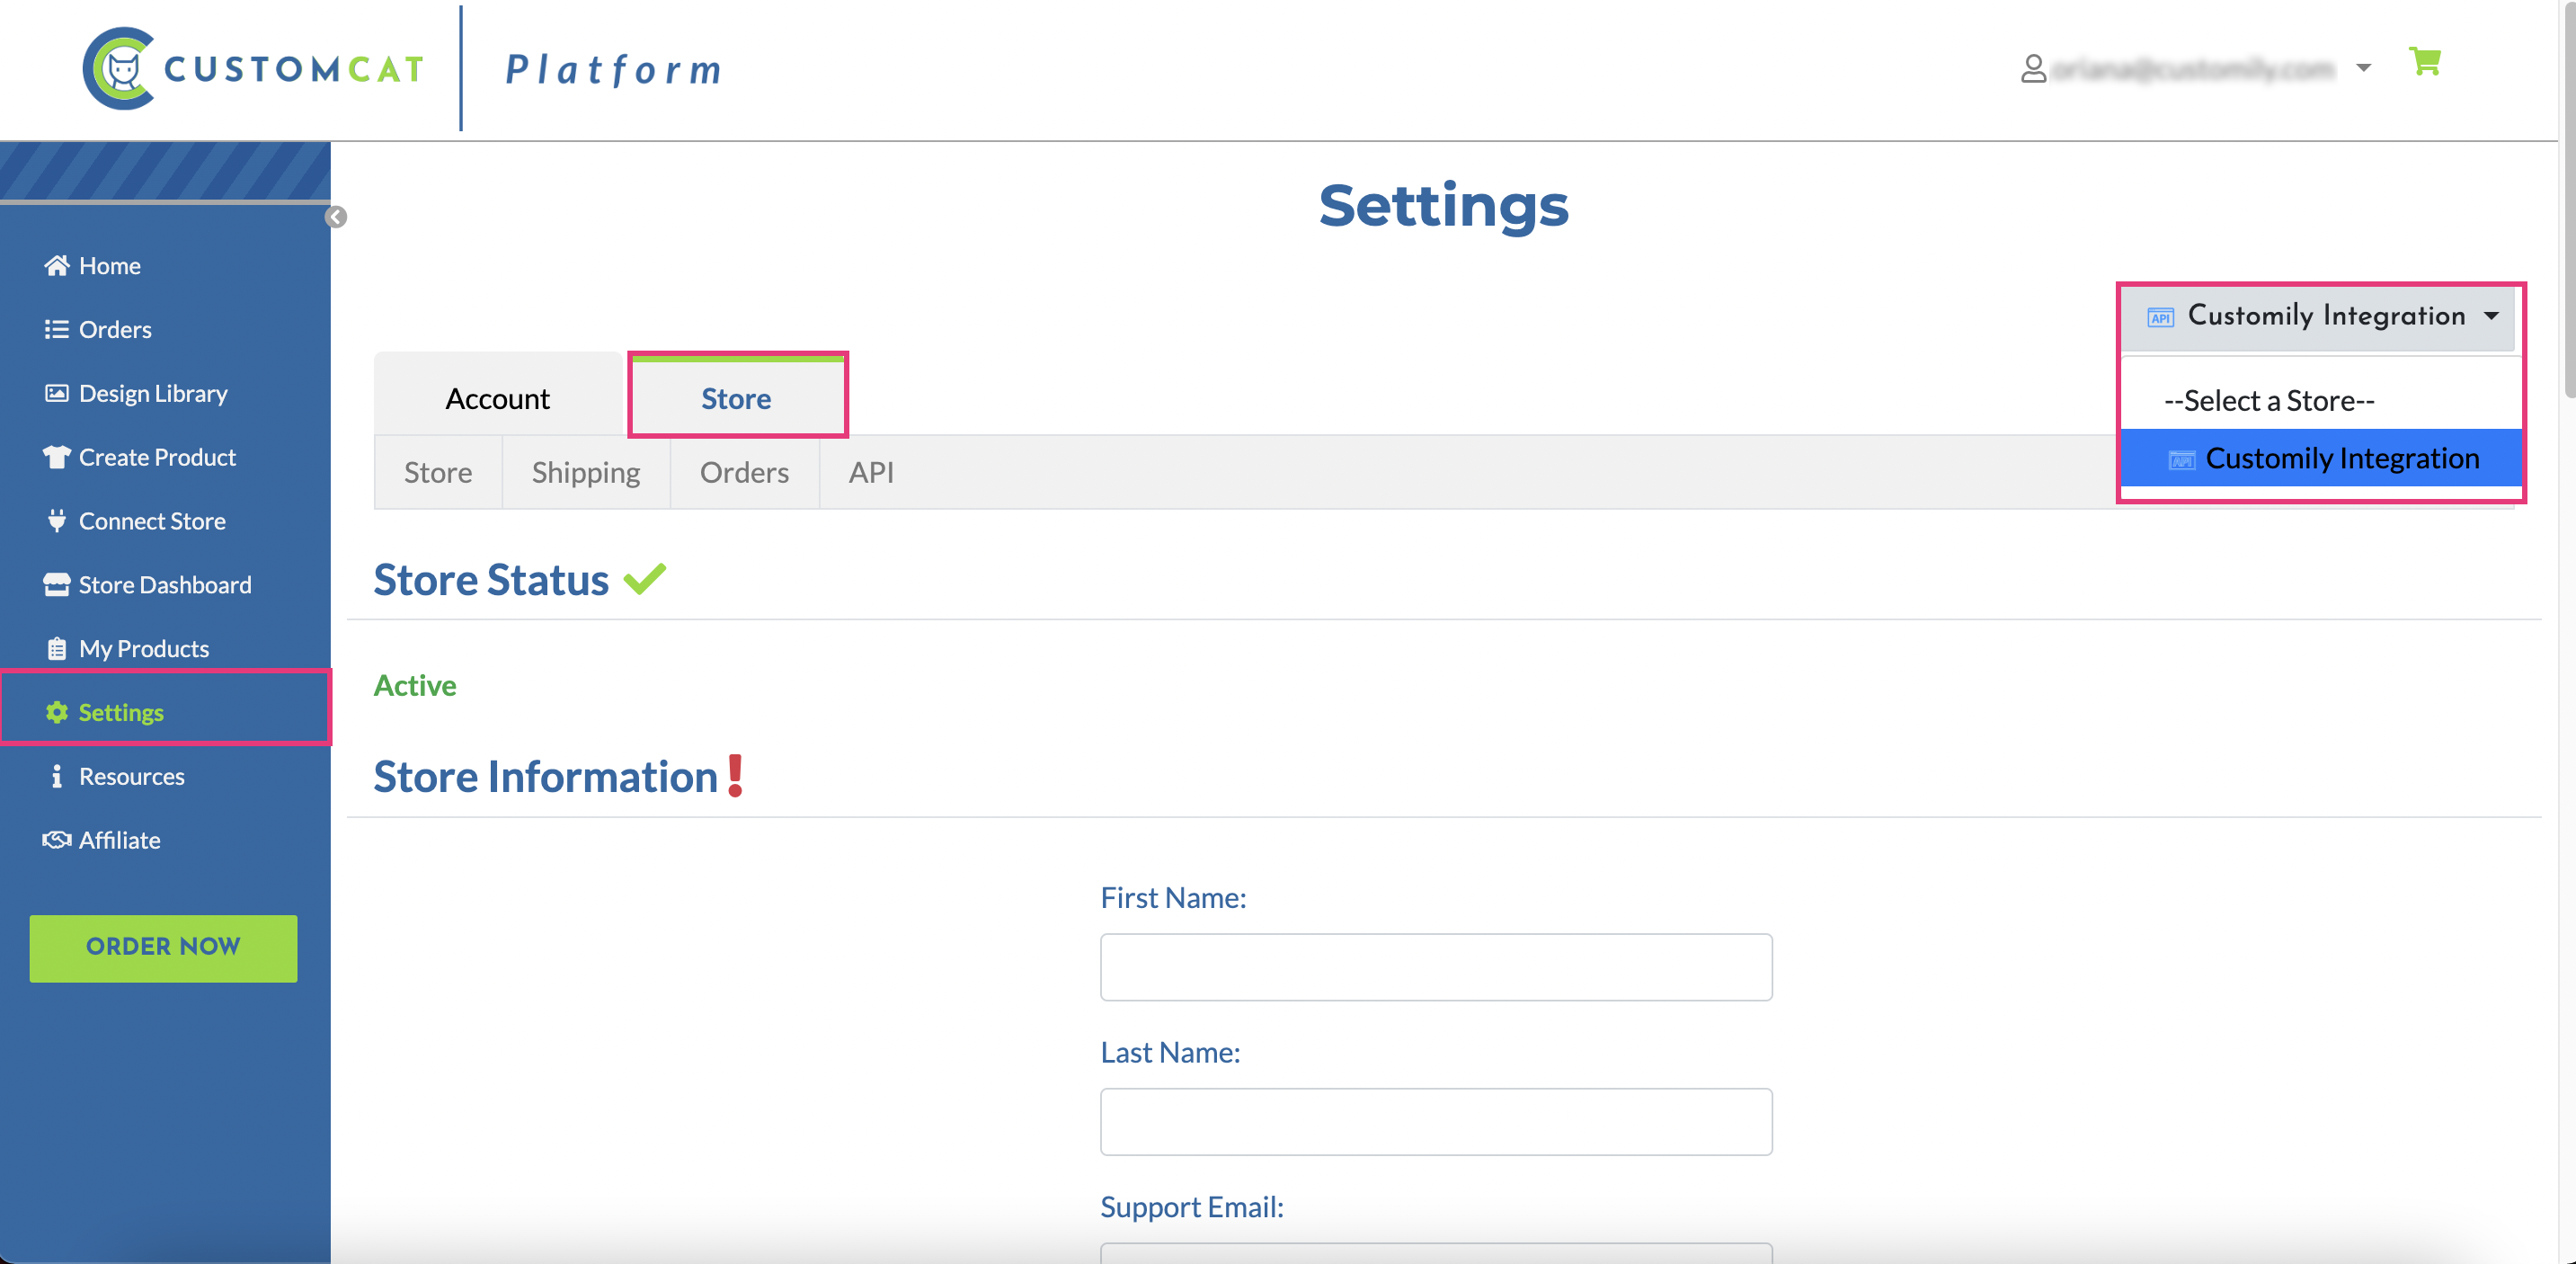Switch to the Account tab
Image resolution: width=2576 pixels, height=1264 pixels.
click(497, 399)
